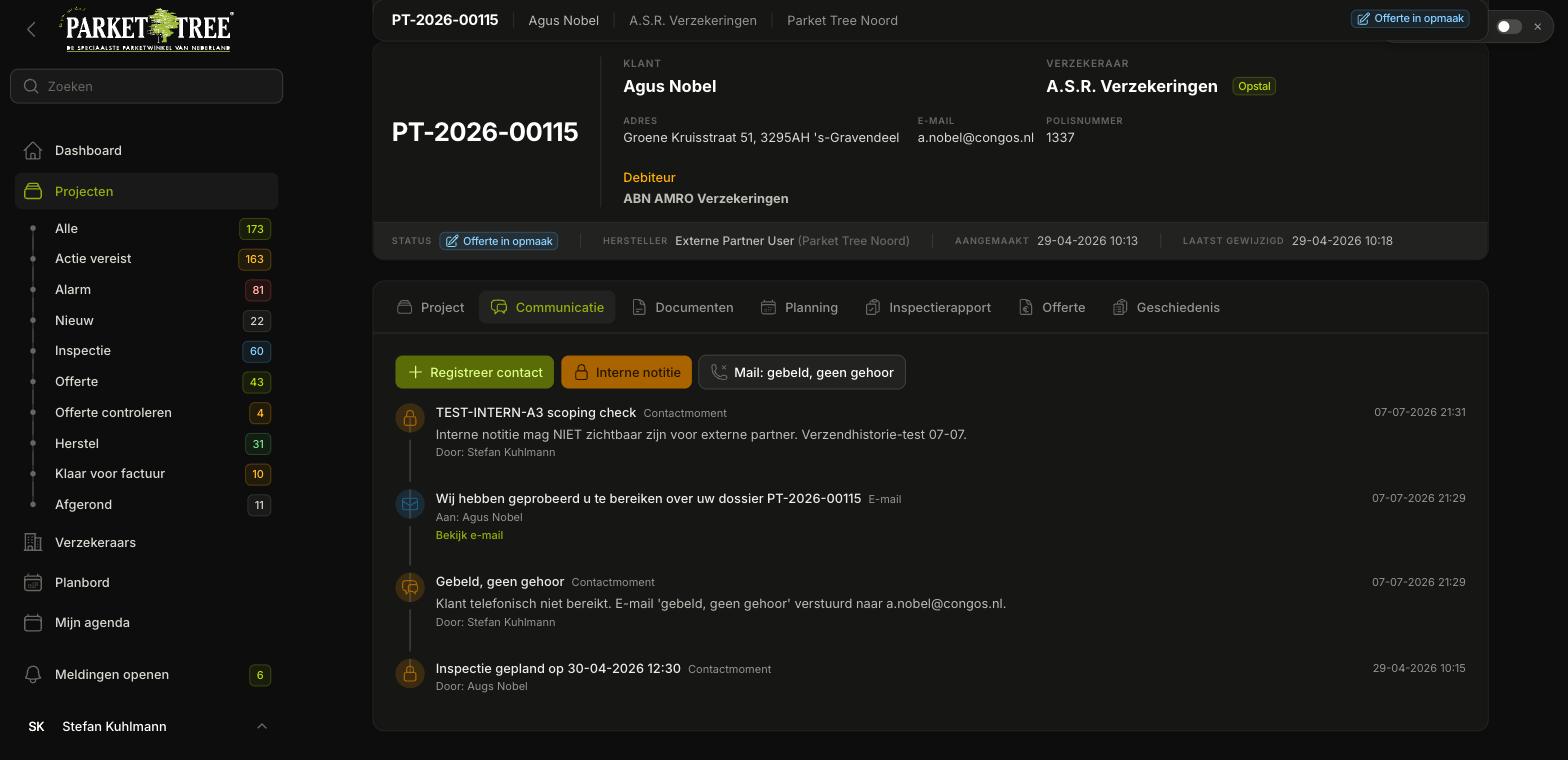Click the SK user avatar initials
The image size is (1568, 760).
pyautogui.click(x=36, y=726)
